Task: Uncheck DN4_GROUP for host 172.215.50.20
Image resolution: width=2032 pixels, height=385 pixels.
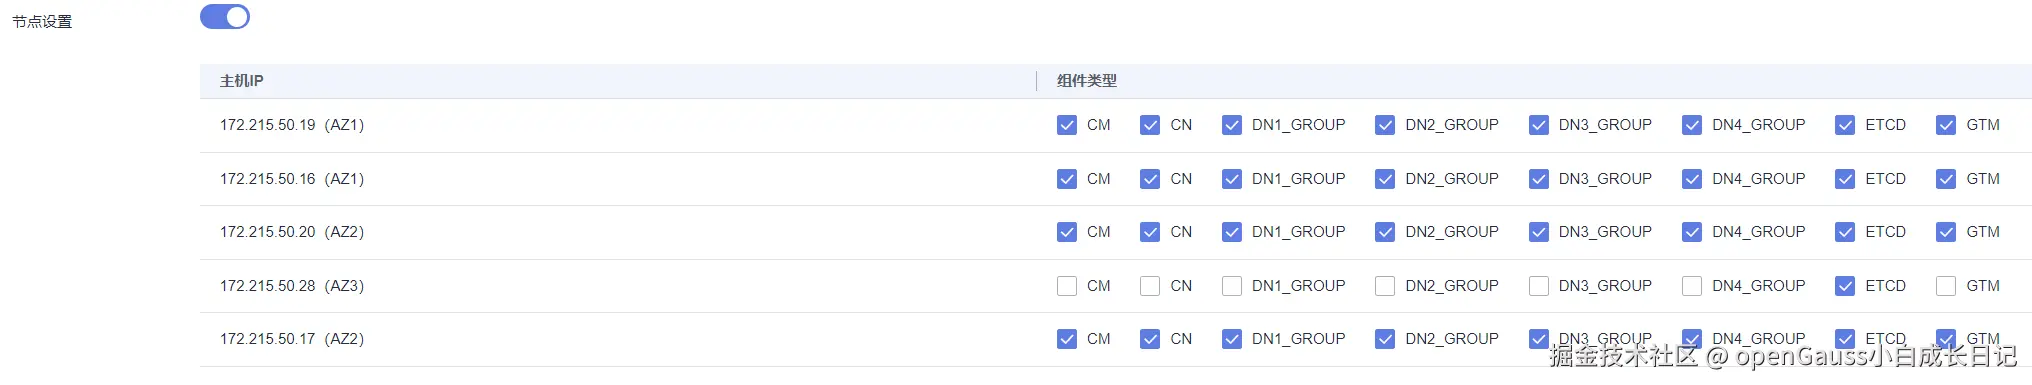Action: click(x=1692, y=232)
